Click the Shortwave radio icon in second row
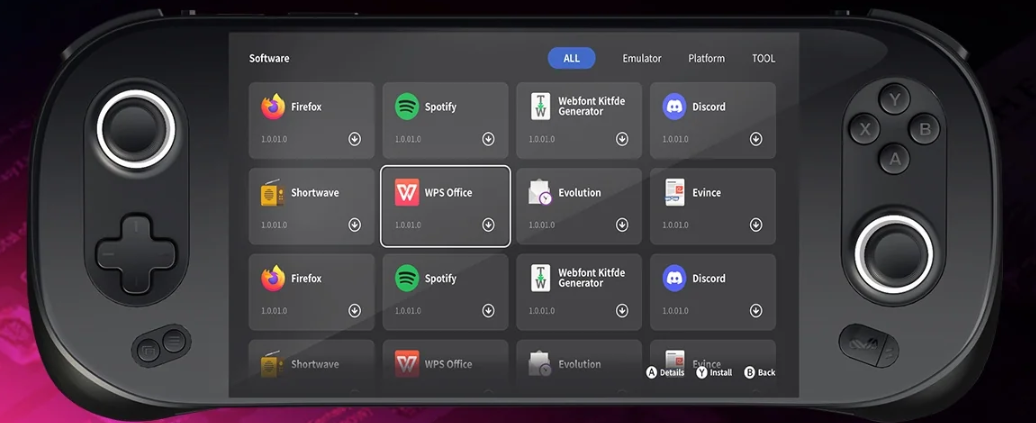Image resolution: width=1036 pixels, height=423 pixels. tap(272, 192)
